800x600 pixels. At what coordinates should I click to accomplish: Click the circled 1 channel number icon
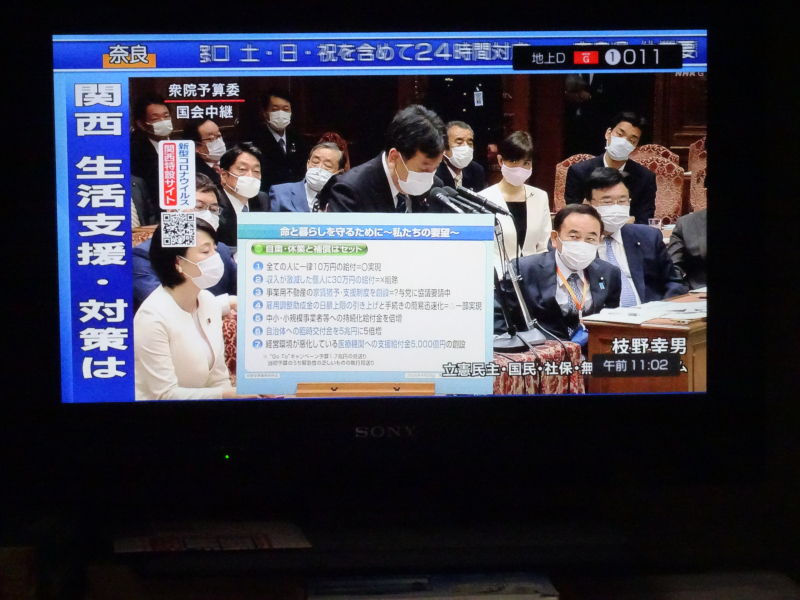coord(612,57)
